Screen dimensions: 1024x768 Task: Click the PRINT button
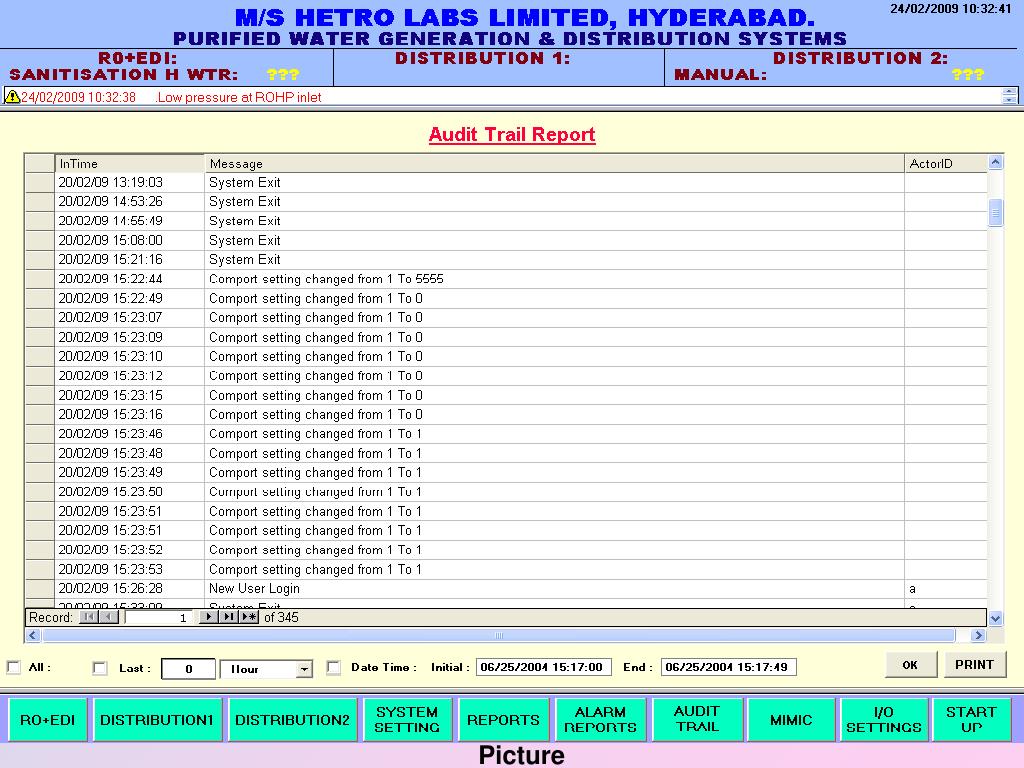pos(974,665)
